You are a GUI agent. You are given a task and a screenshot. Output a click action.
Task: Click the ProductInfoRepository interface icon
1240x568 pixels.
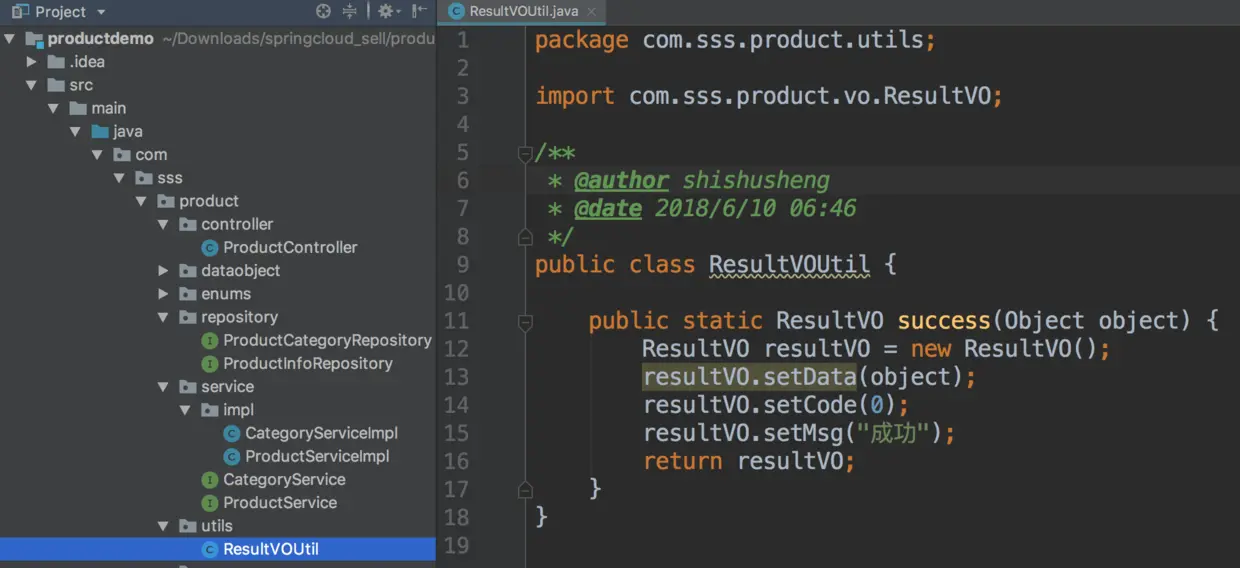[x=210, y=363]
